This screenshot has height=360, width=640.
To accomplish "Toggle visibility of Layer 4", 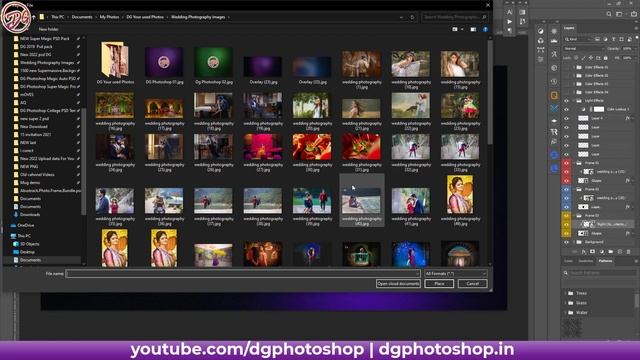I will [x=566, y=118].
